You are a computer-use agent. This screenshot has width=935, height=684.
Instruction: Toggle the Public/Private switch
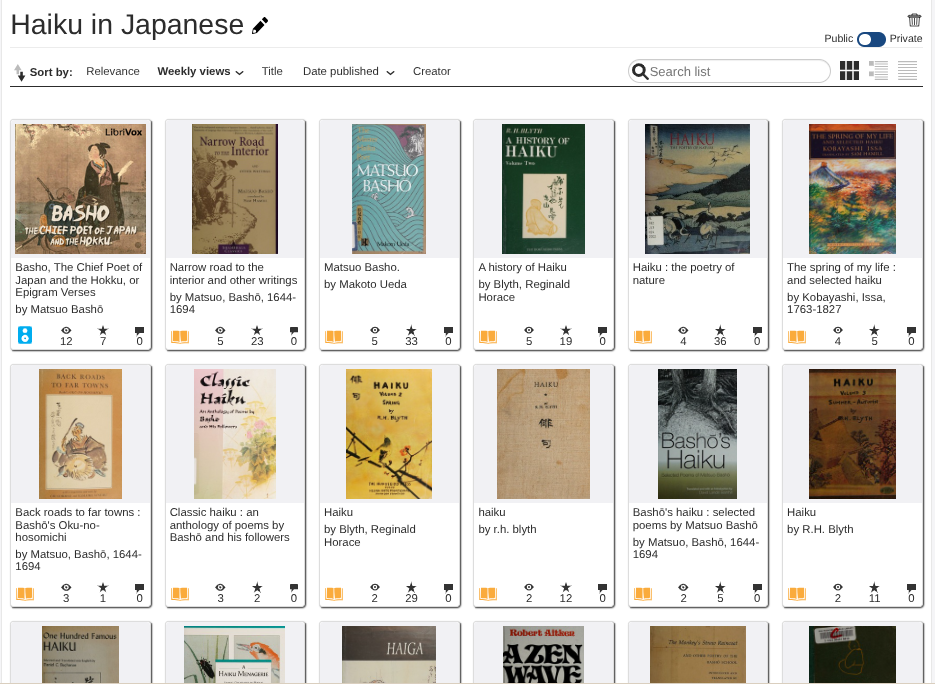pyautogui.click(x=871, y=39)
